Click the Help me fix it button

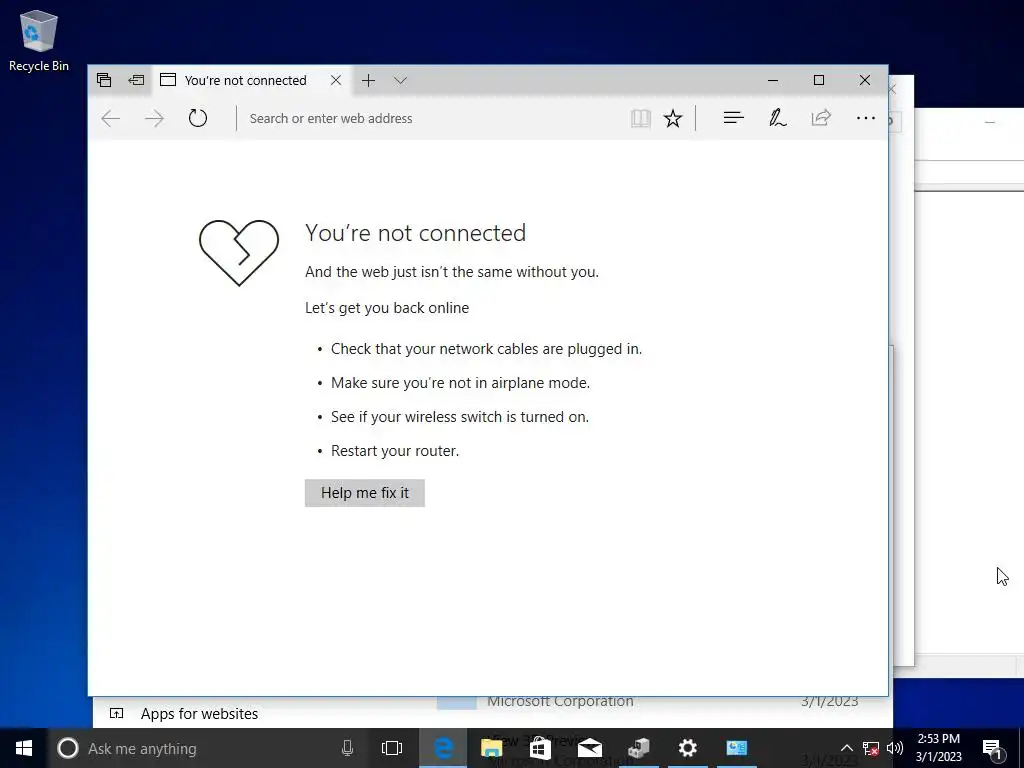coord(364,493)
